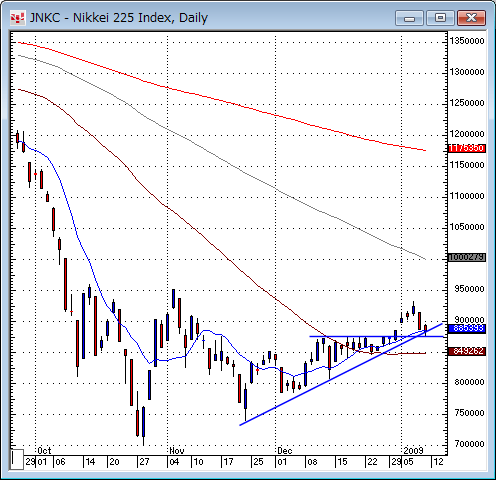
Task: Click the 750000 price axis label
Action: 469,413
